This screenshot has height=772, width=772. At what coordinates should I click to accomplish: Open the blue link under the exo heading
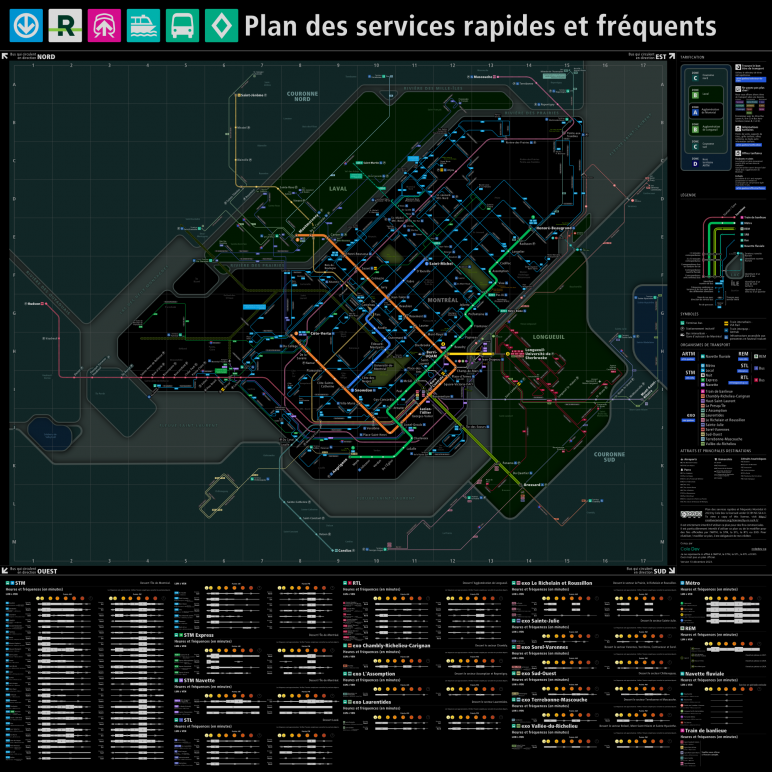pos(690,420)
